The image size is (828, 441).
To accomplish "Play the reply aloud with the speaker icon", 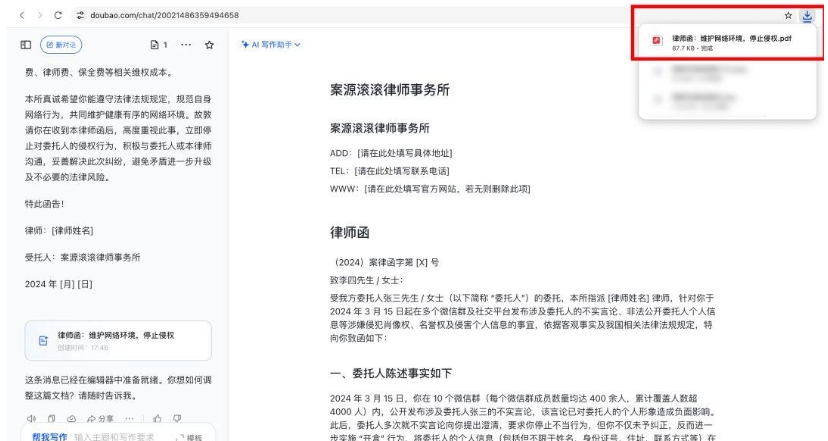I will coord(31,418).
